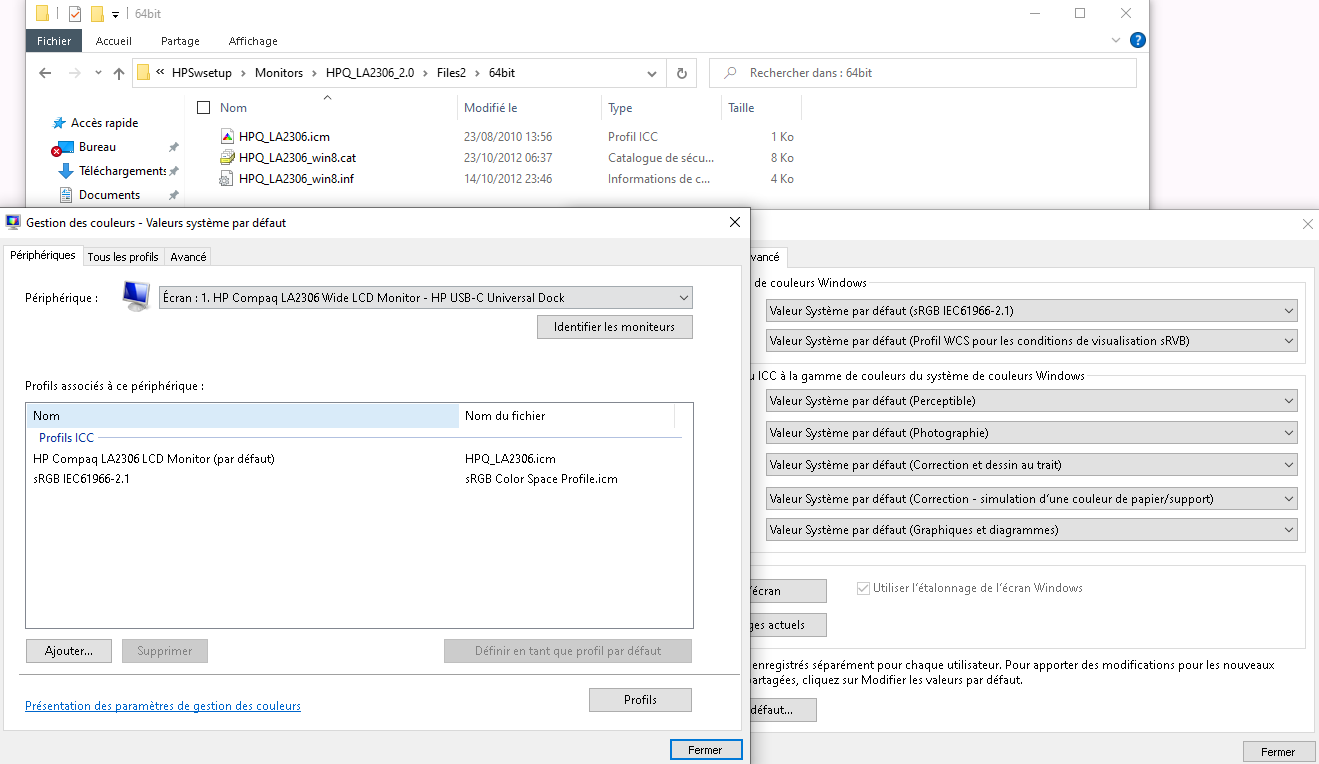Open Téléchargements in quick access sidebar

click(122, 171)
